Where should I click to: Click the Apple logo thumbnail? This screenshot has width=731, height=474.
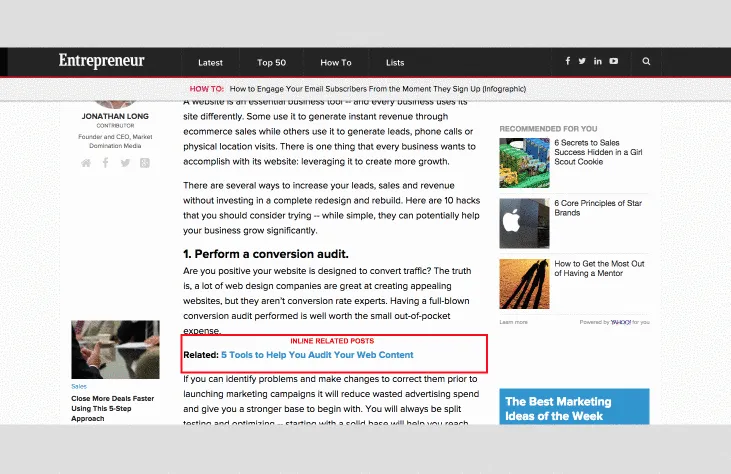pos(524,222)
